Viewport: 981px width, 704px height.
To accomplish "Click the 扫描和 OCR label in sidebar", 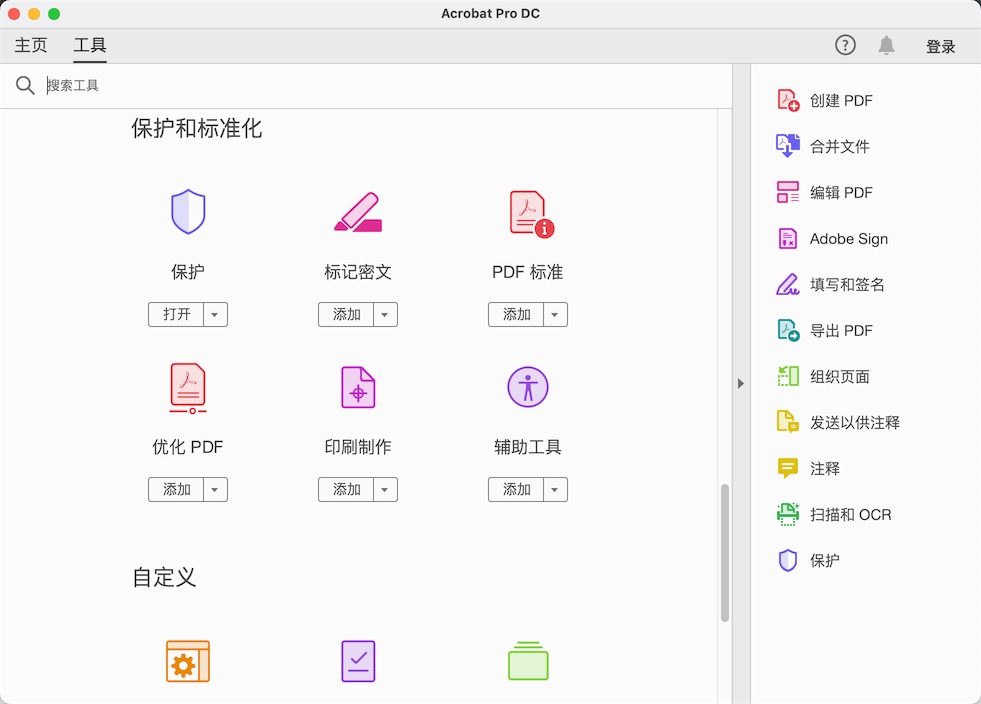I will click(850, 514).
